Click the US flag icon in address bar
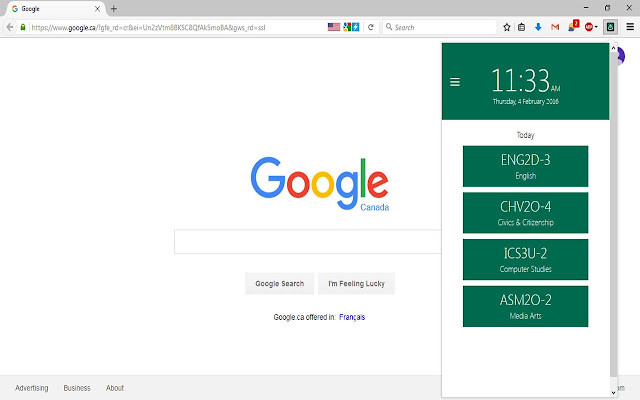 pyautogui.click(x=333, y=27)
